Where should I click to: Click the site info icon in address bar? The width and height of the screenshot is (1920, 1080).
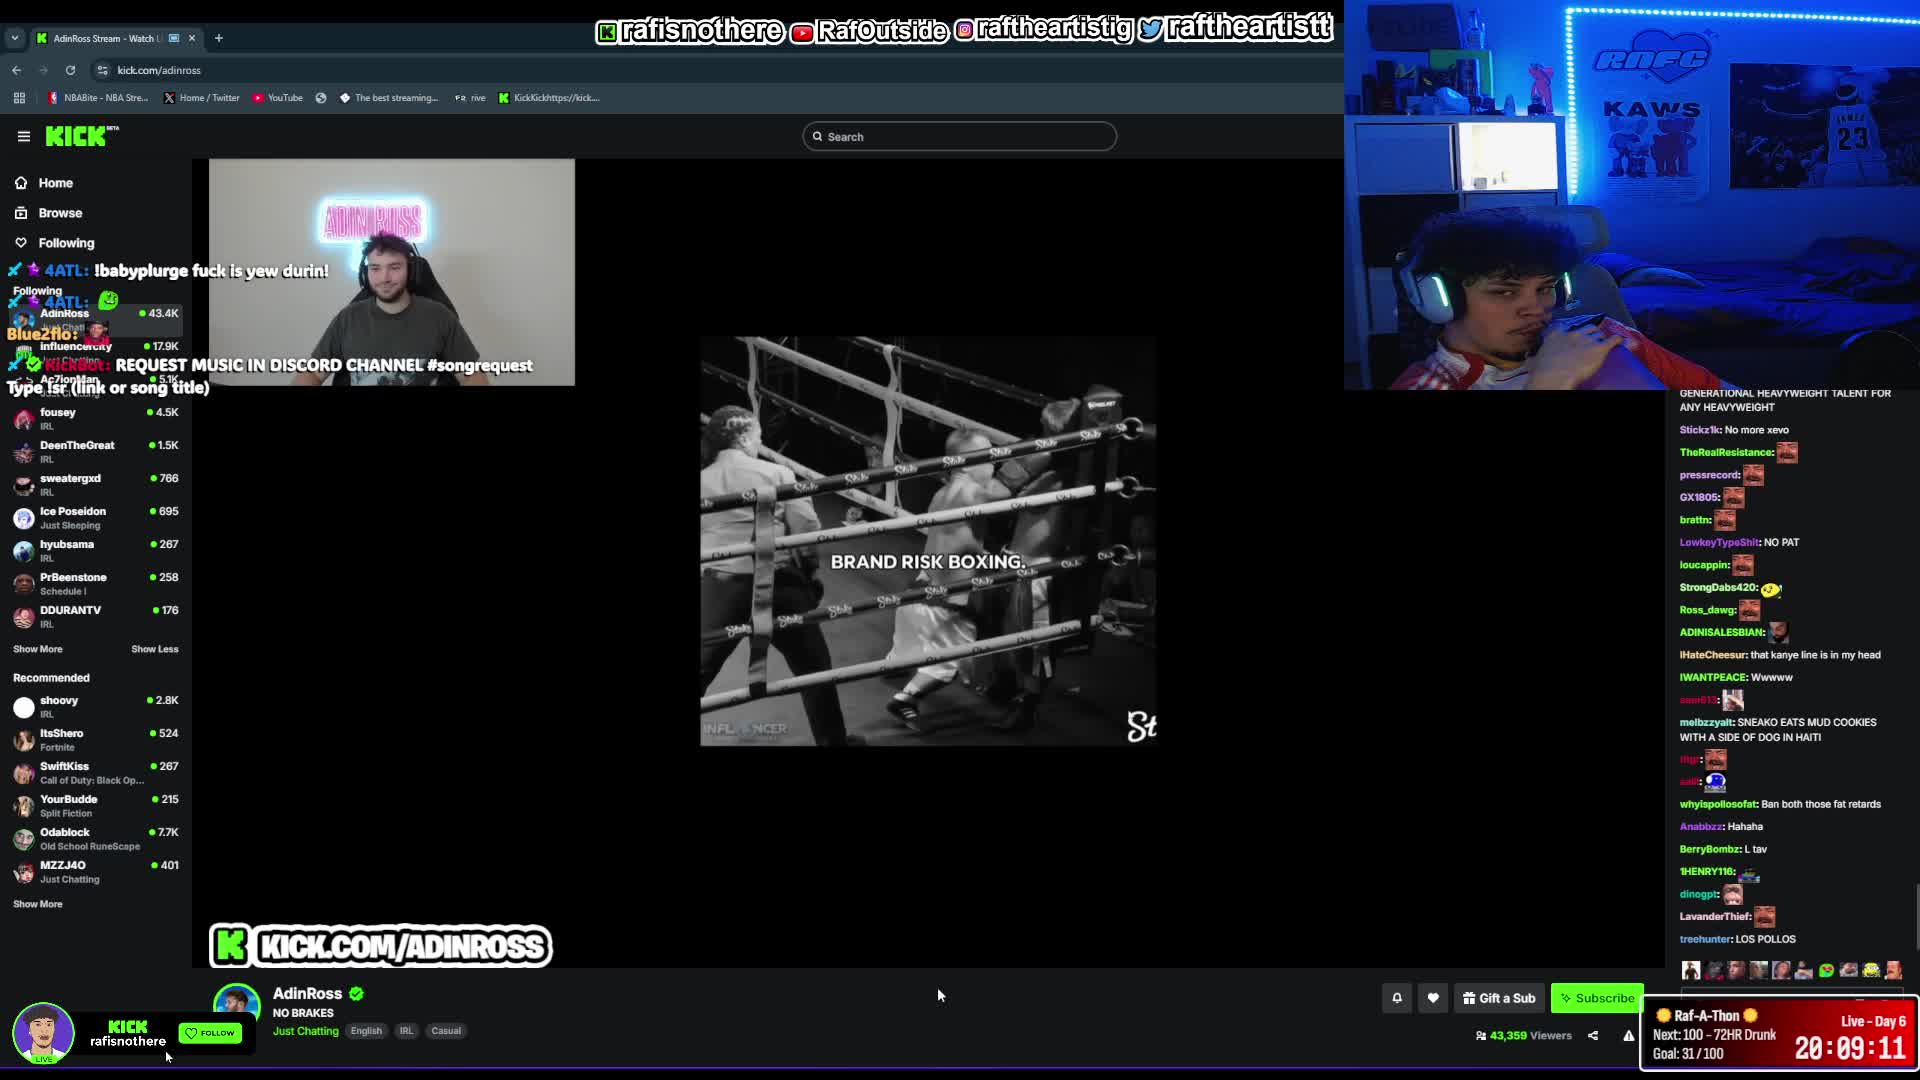click(102, 70)
